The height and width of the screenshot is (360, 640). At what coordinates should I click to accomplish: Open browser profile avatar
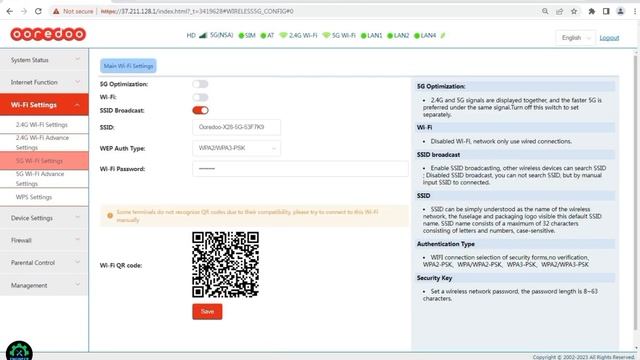(x=620, y=11)
